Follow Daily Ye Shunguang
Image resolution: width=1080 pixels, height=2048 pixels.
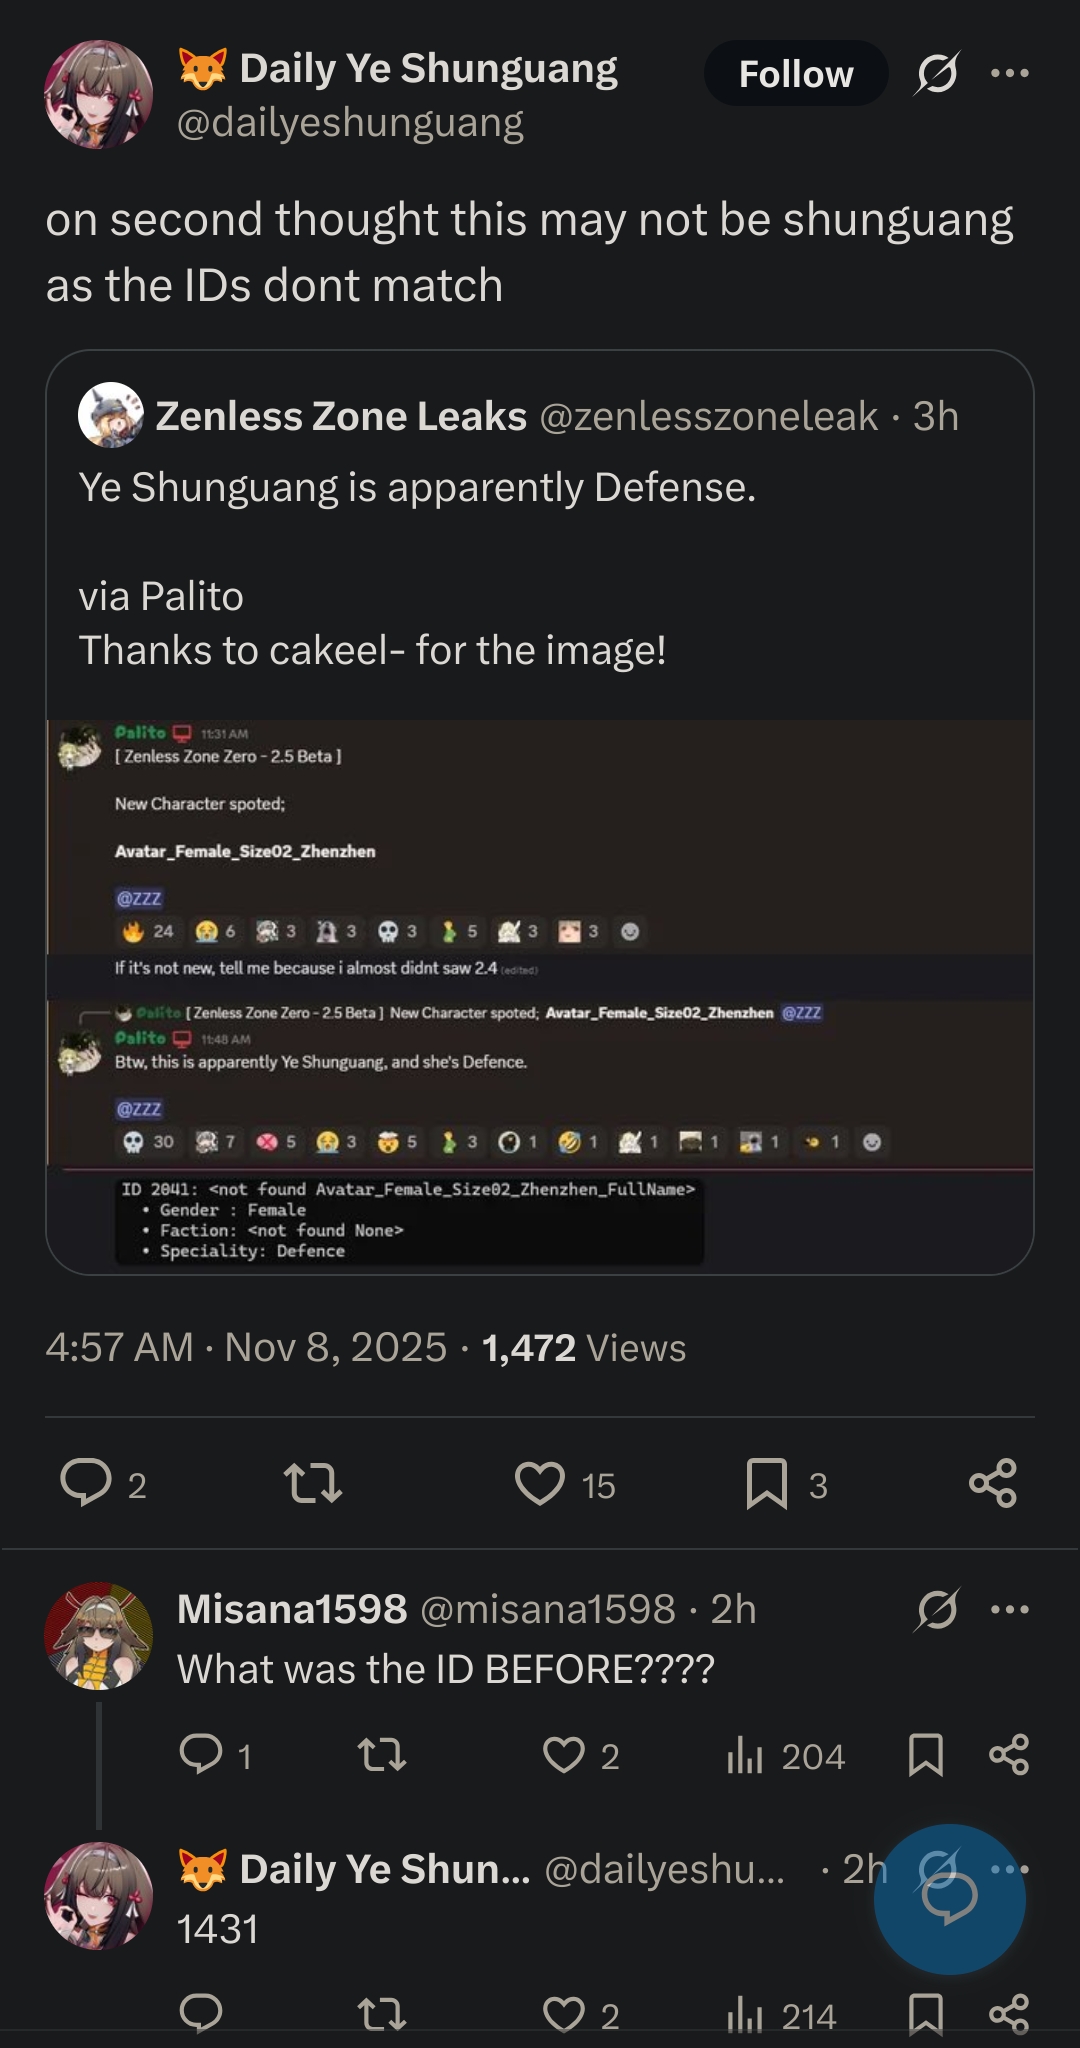pos(795,73)
